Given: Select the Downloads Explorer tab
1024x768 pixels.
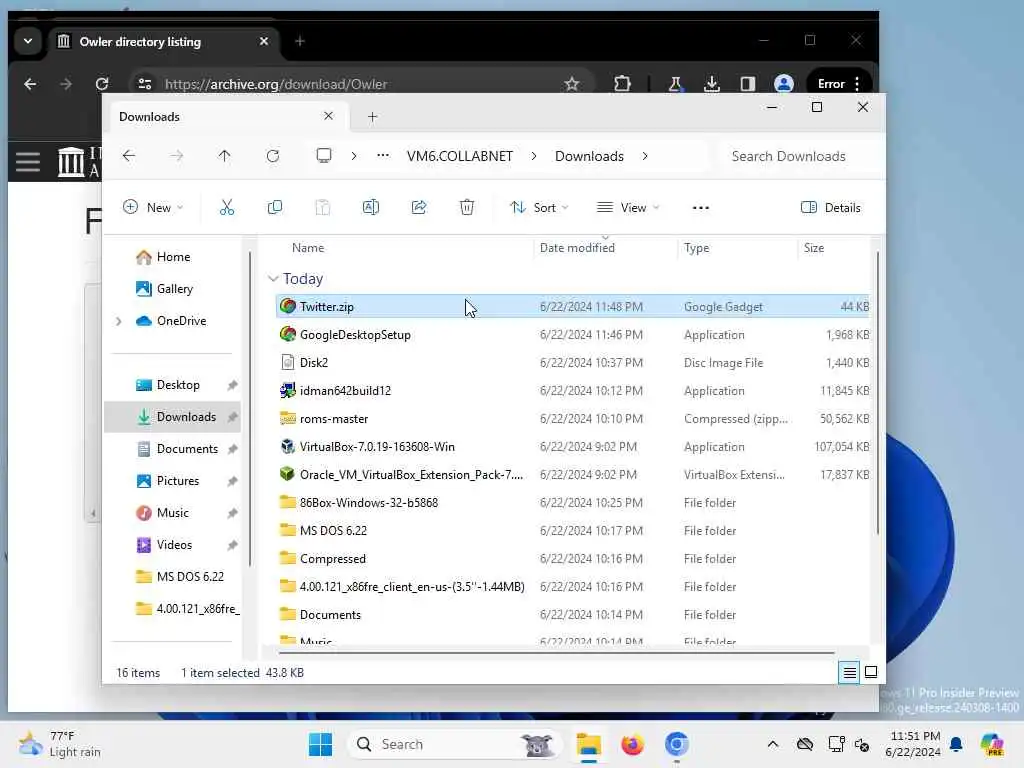Looking at the screenshot, I should pos(227,116).
